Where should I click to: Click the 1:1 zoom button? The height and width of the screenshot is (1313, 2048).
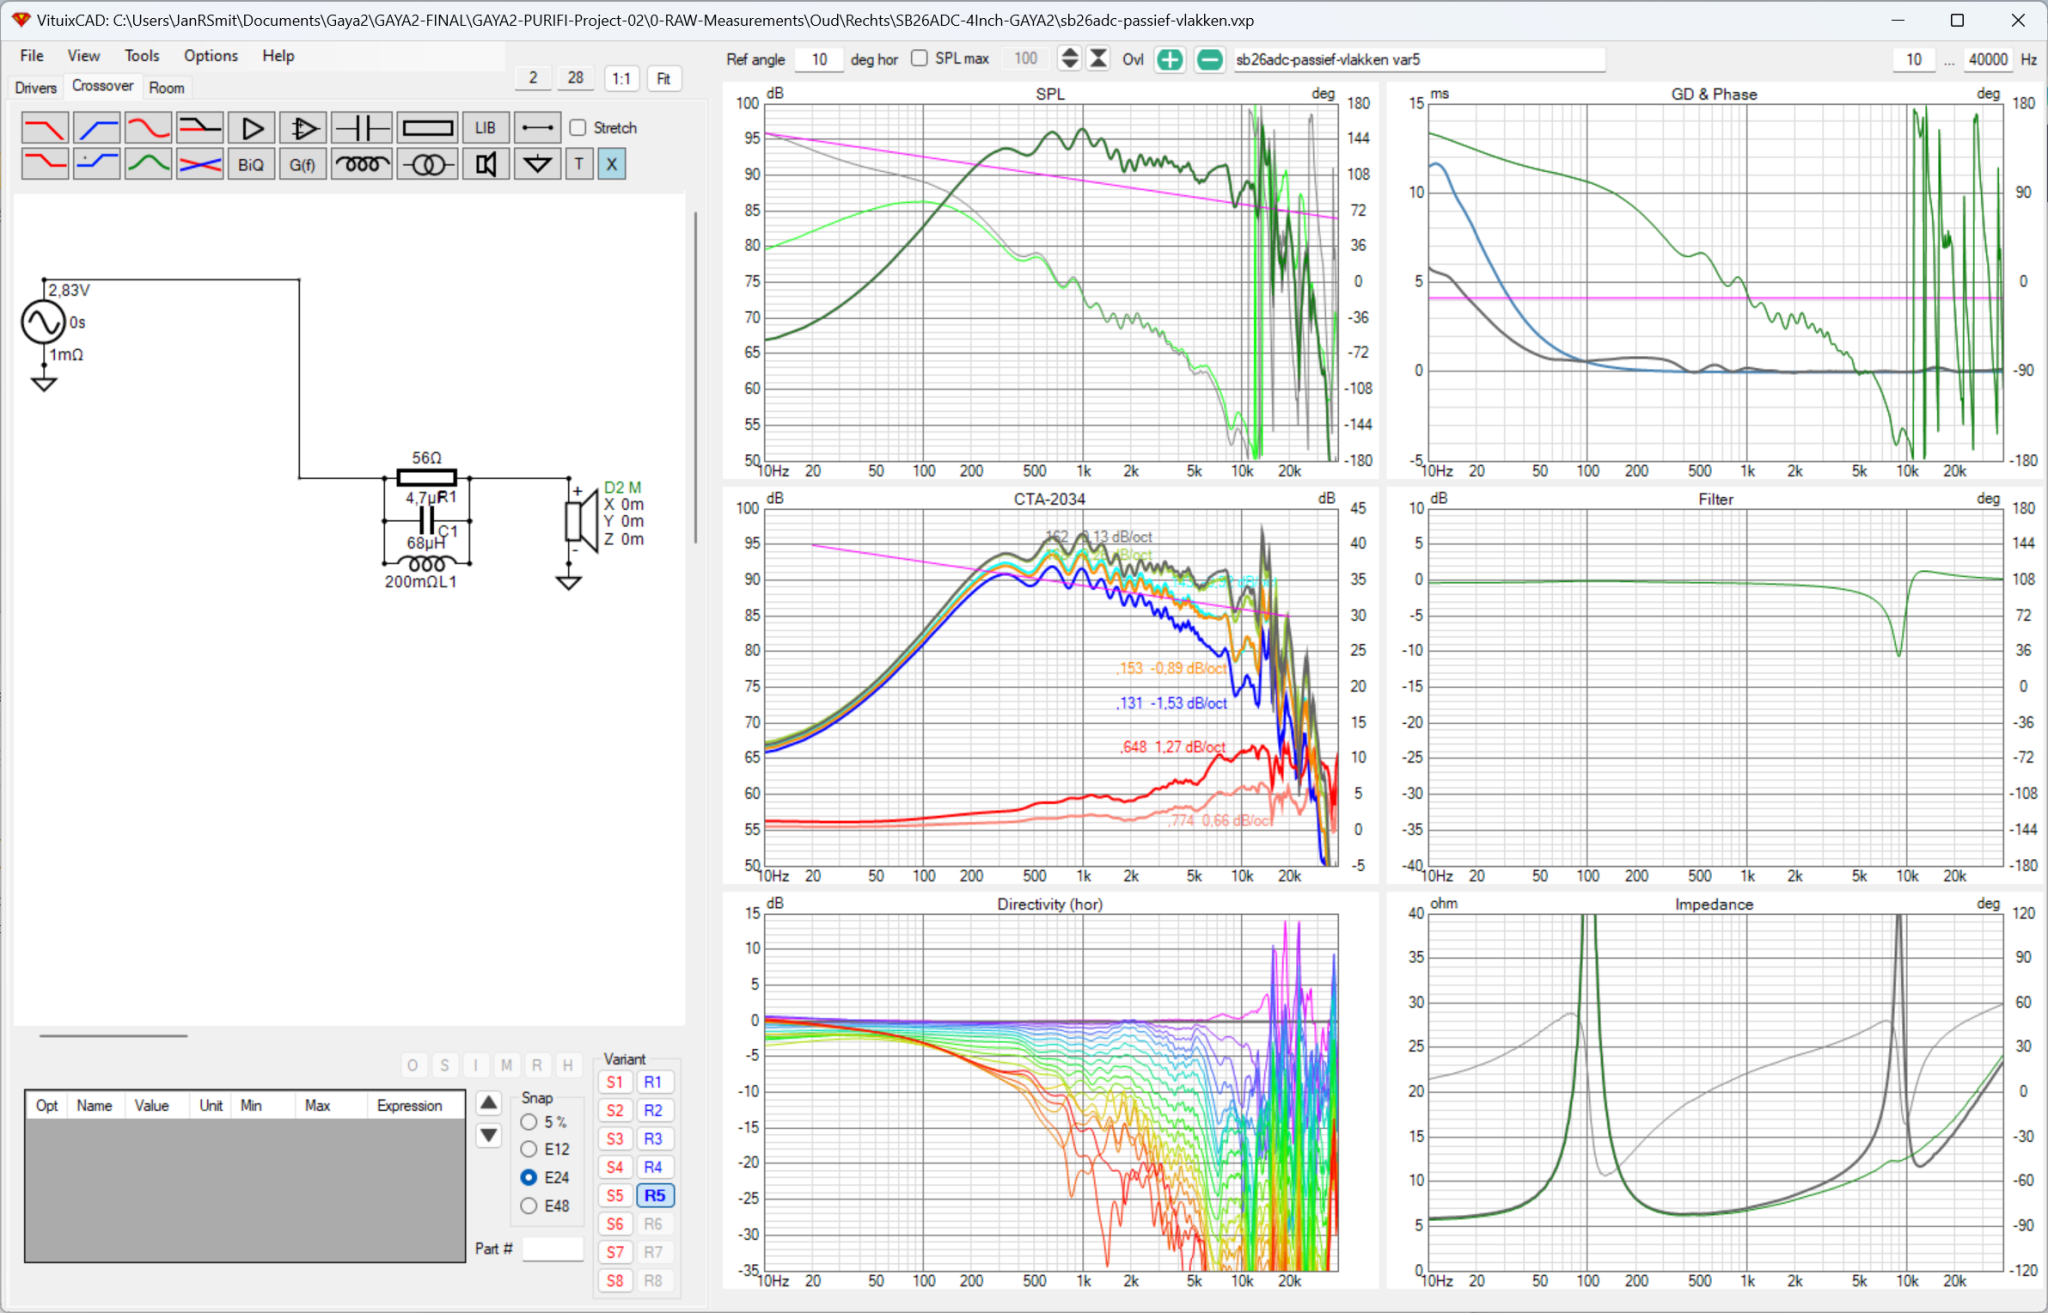pyautogui.click(x=622, y=79)
